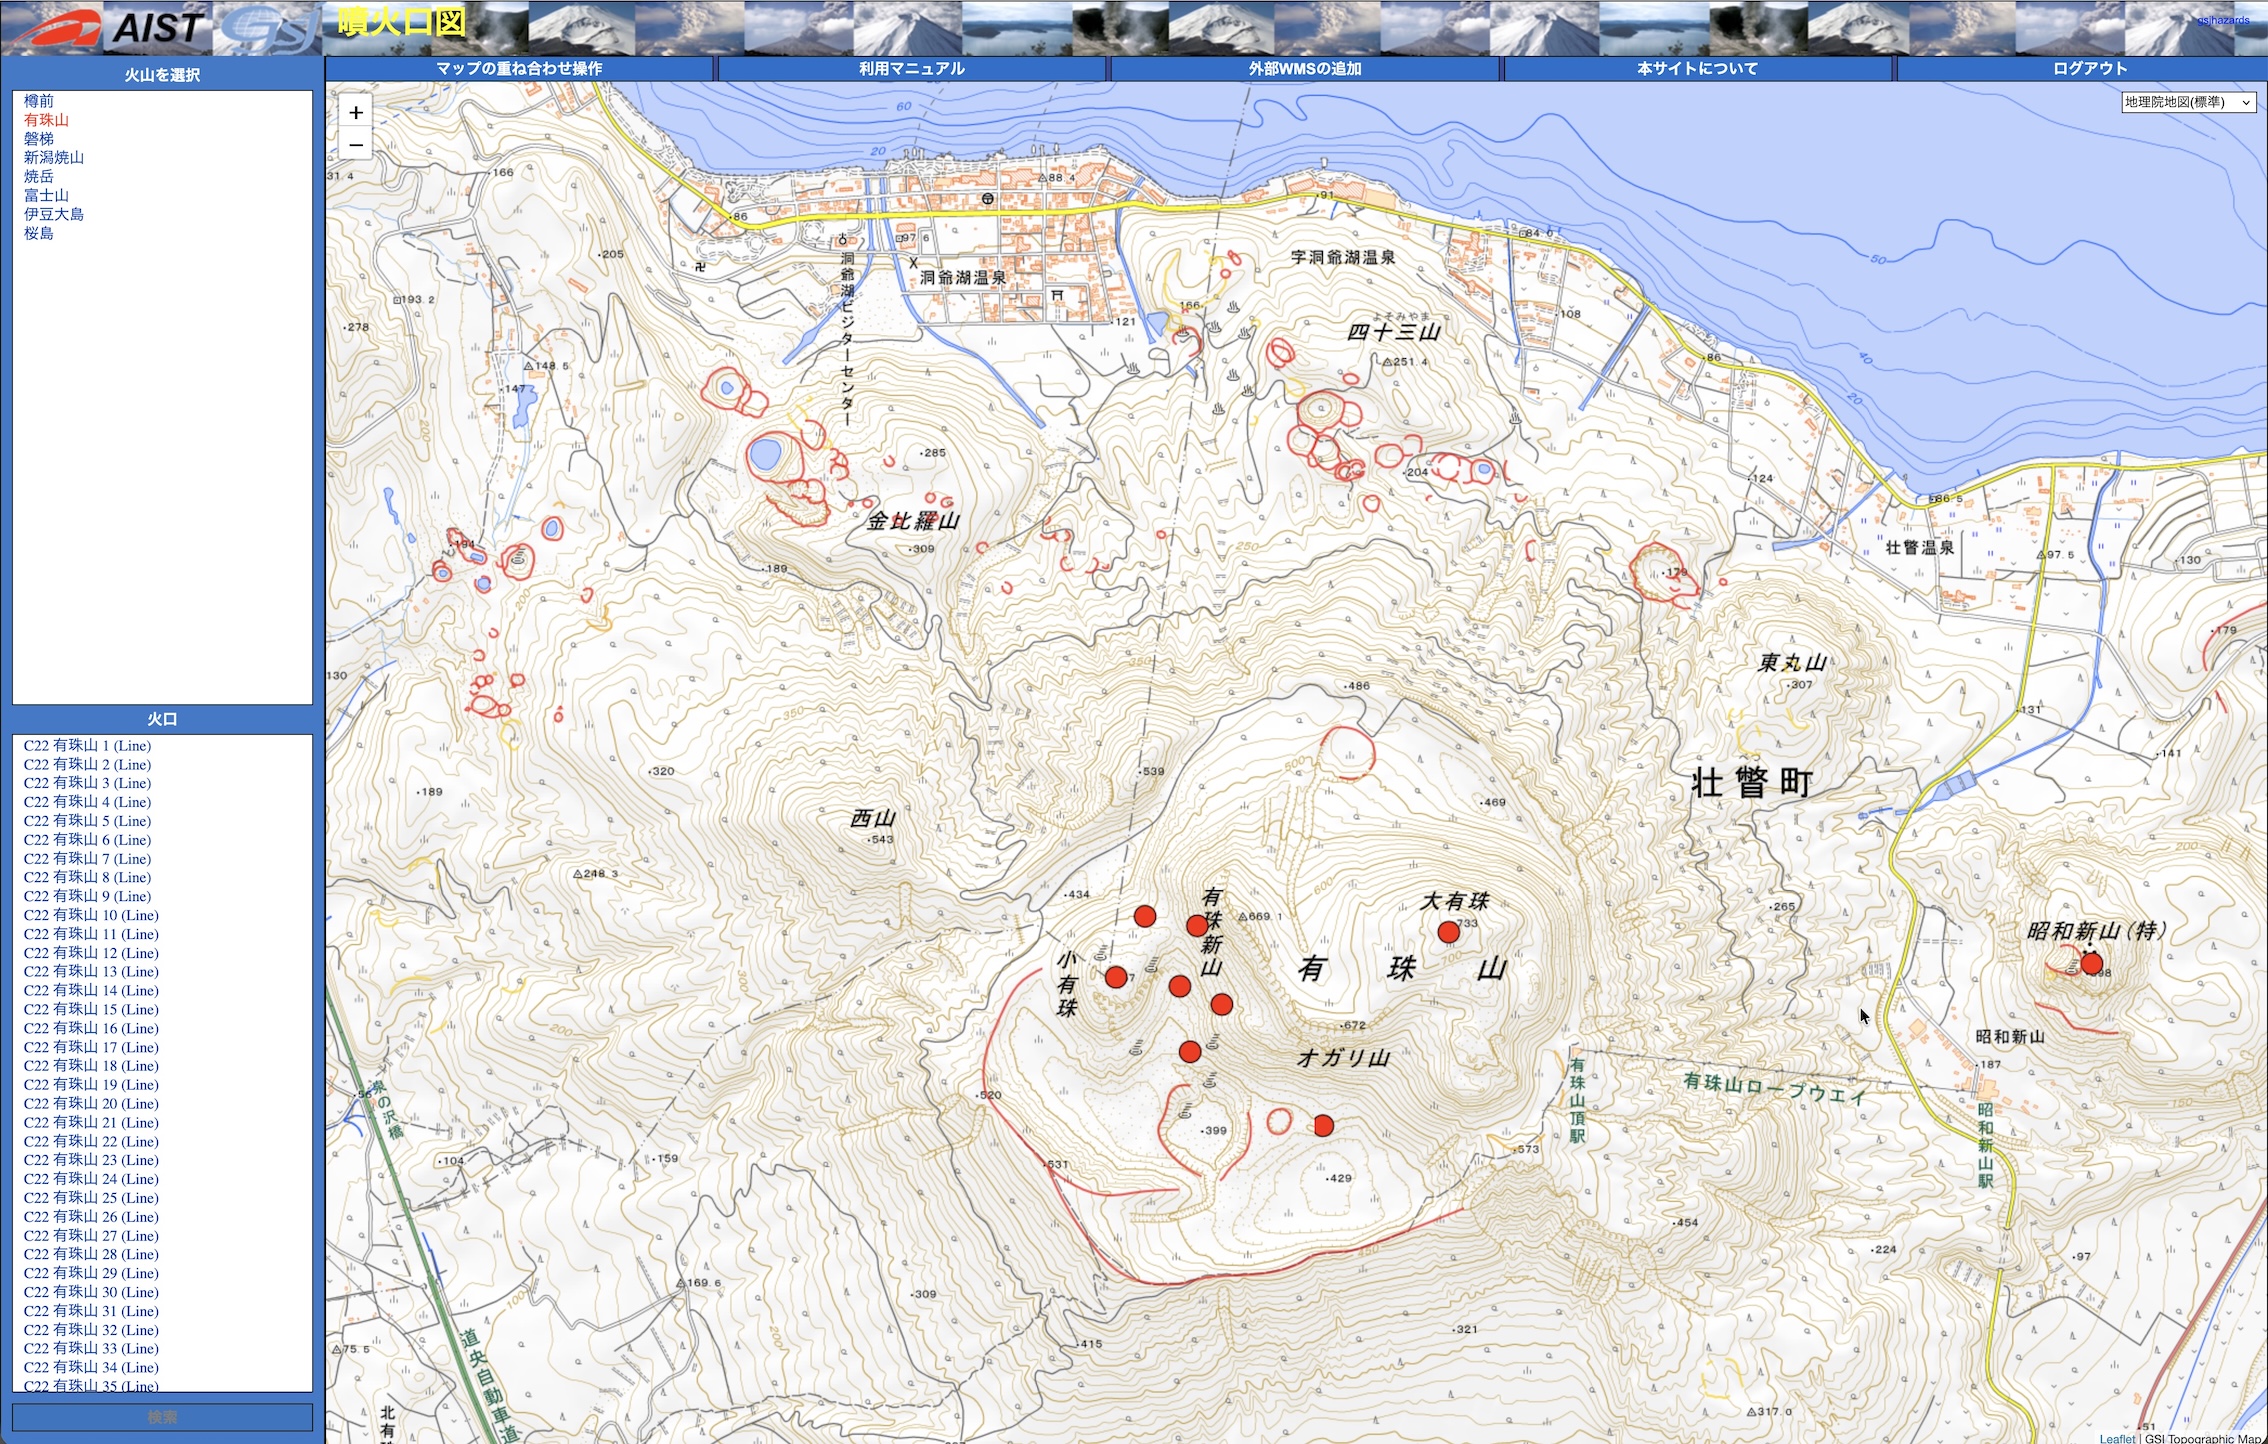Select 桜島 in the volcano list

(39, 233)
